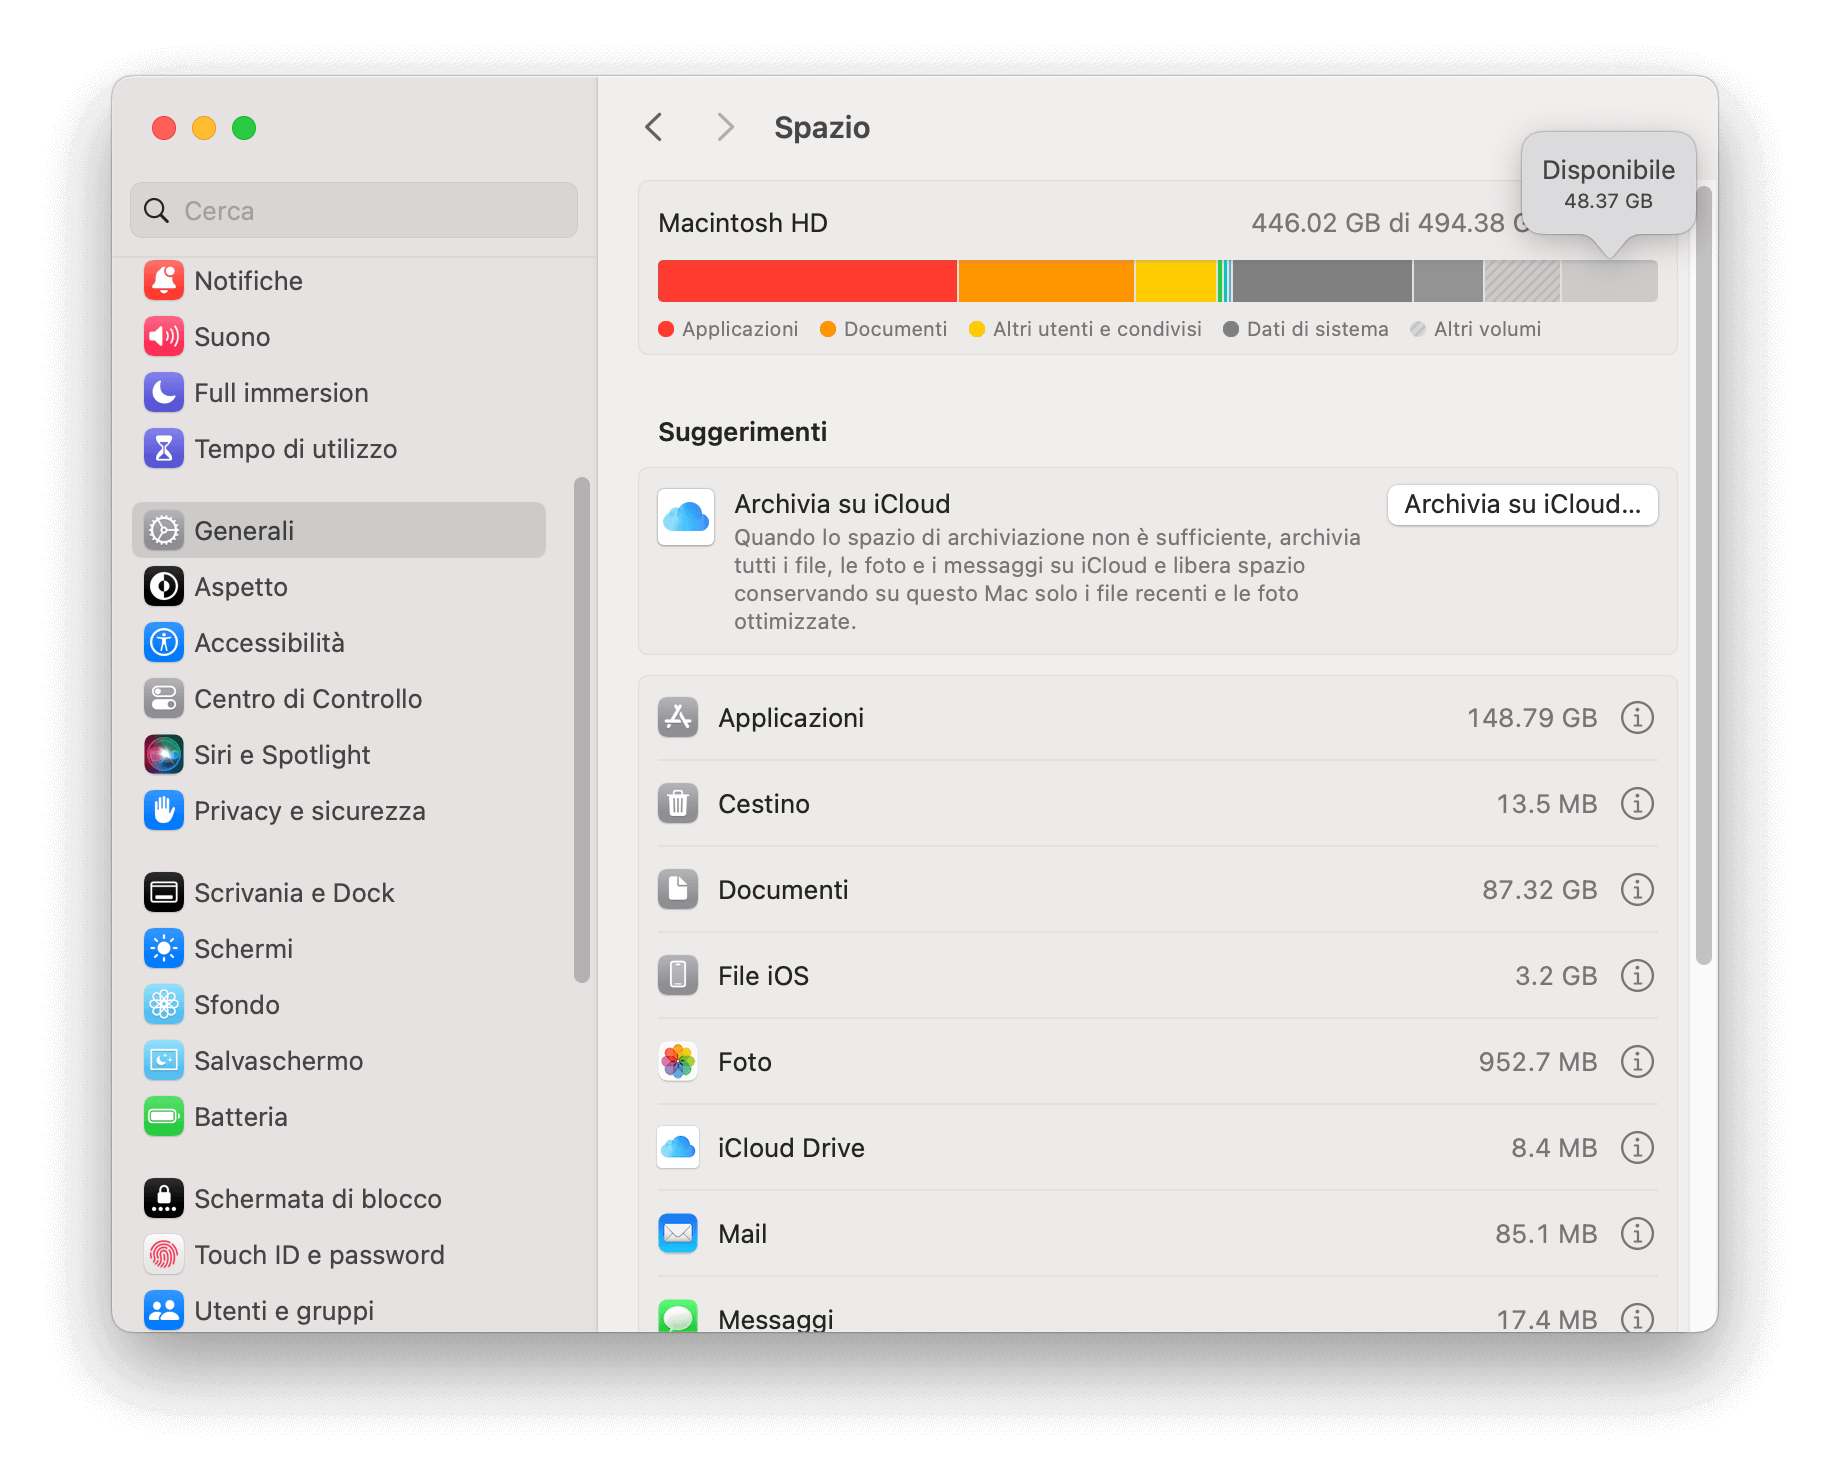Show info for iCloud Drive storage
The height and width of the screenshot is (1480, 1830).
(1637, 1148)
